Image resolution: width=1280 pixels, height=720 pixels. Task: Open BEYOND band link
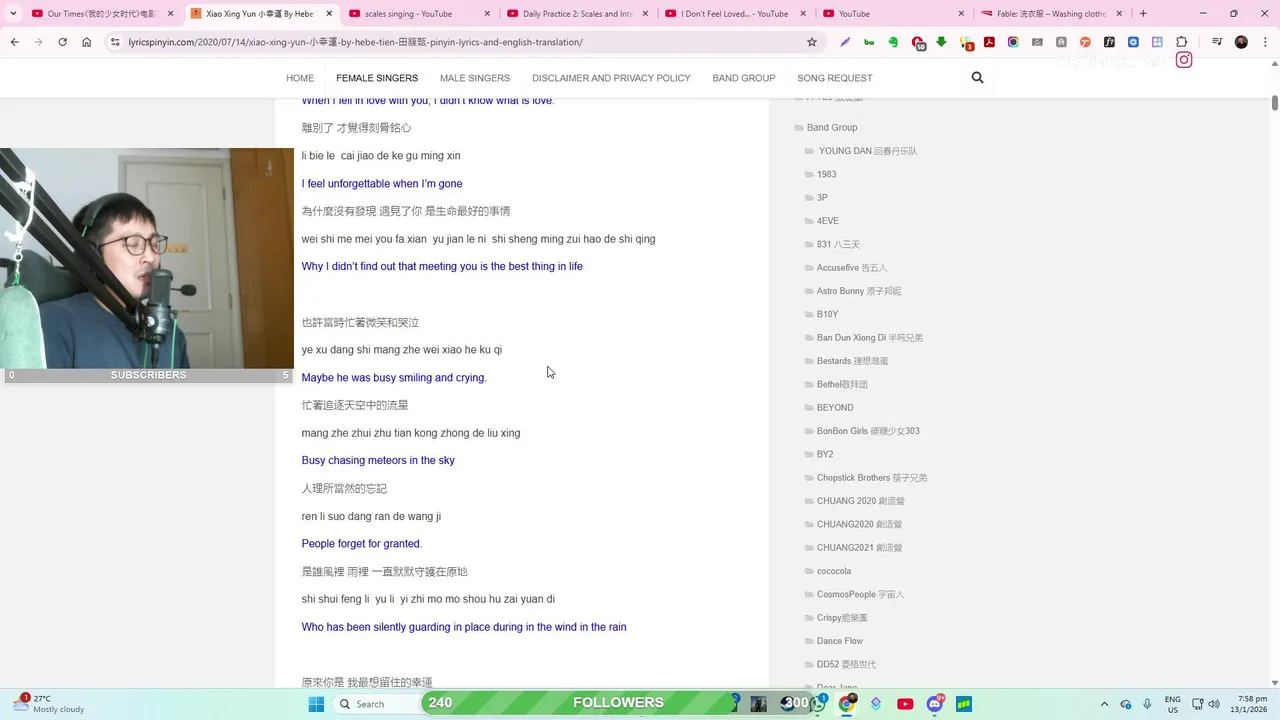tap(835, 408)
